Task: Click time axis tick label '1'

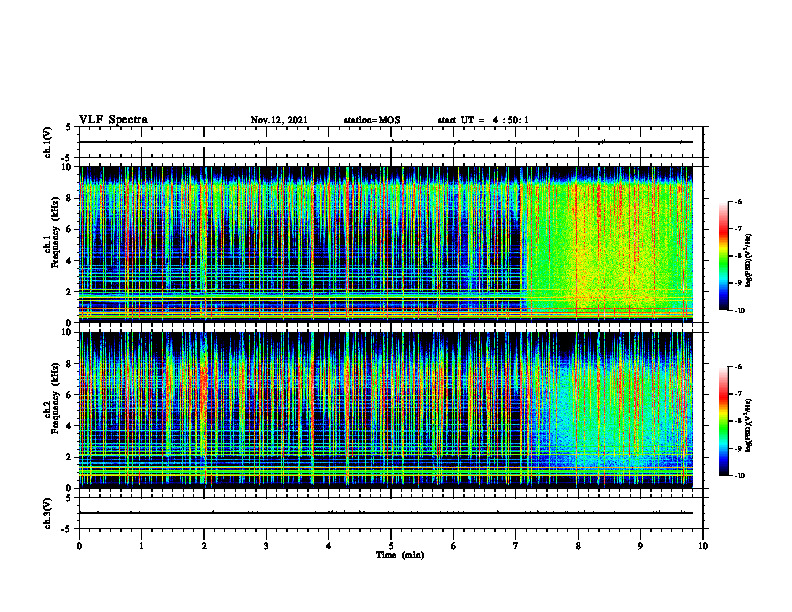Action: [141, 546]
